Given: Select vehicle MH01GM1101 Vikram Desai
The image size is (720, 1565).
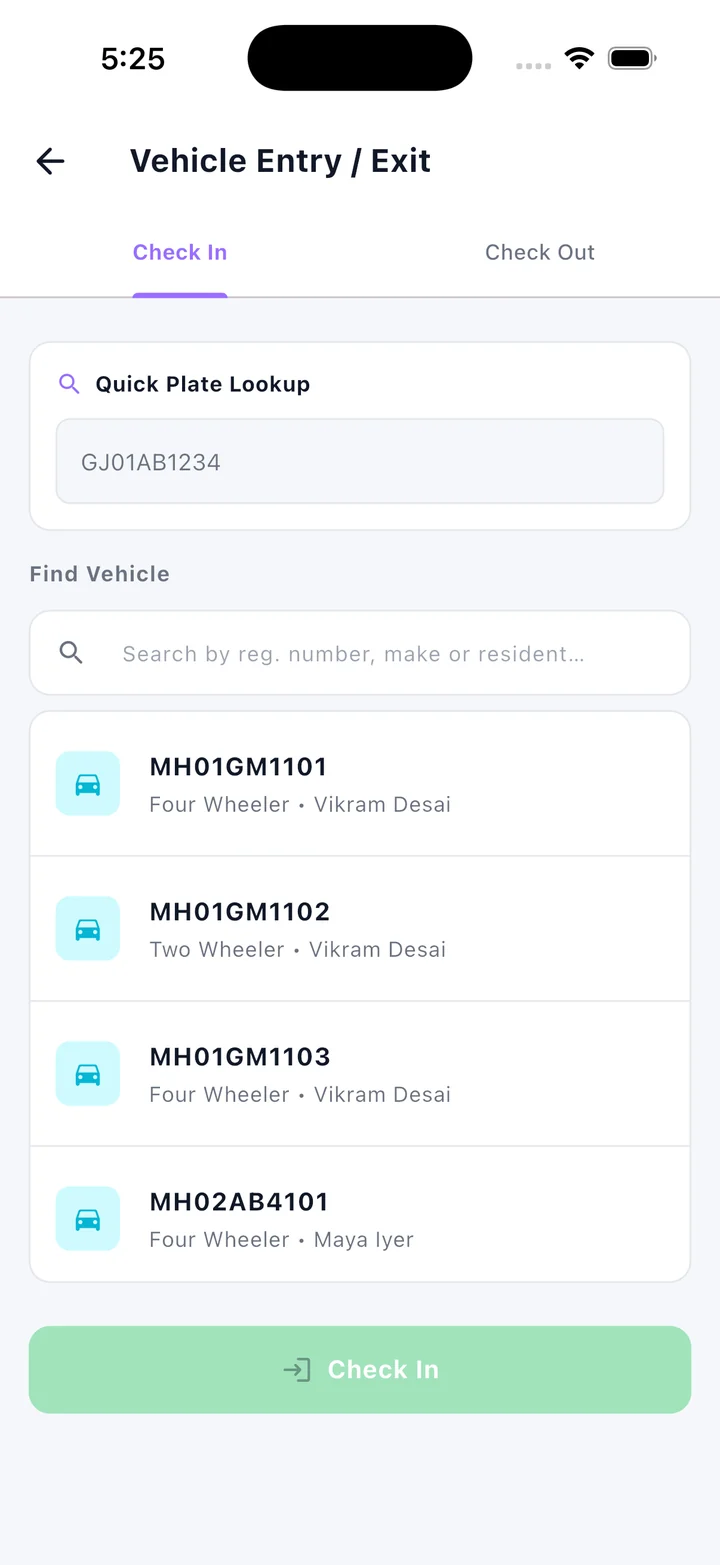Looking at the screenshot, I should point(360,784).
